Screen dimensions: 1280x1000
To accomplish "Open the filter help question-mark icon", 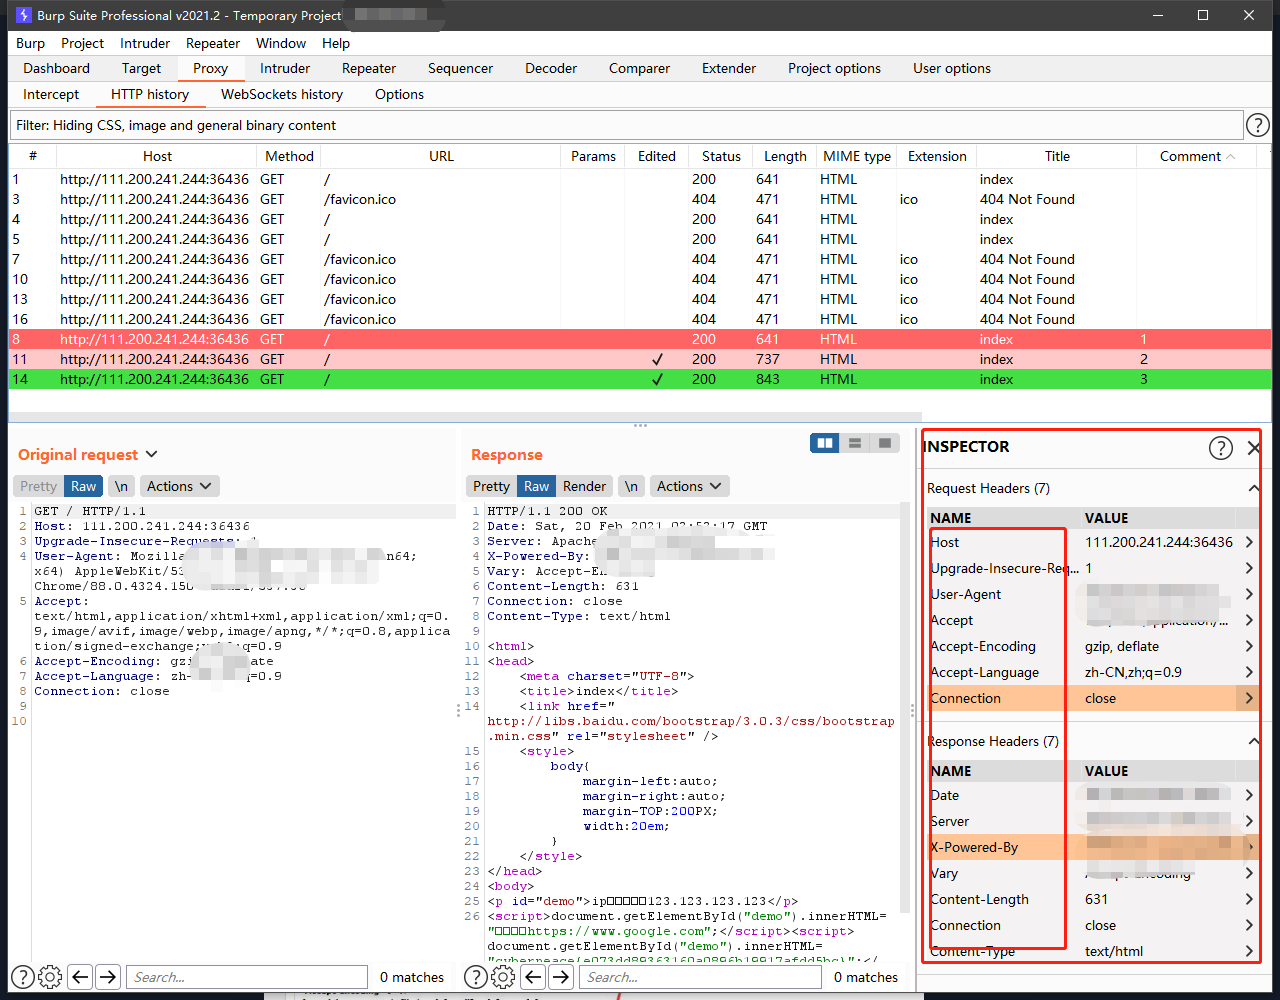I will 1257,125.
